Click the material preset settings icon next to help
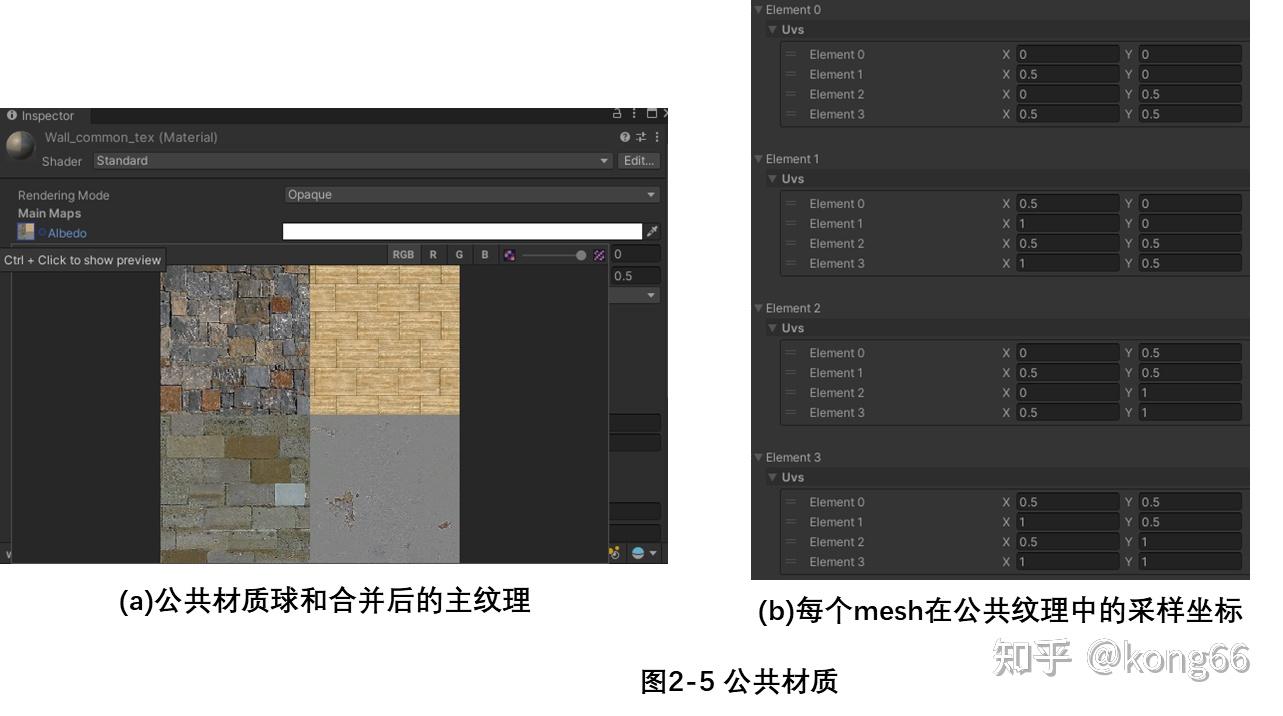Image resolution: width=1283 pixels, height=716 pixels. tap(641, 137)
